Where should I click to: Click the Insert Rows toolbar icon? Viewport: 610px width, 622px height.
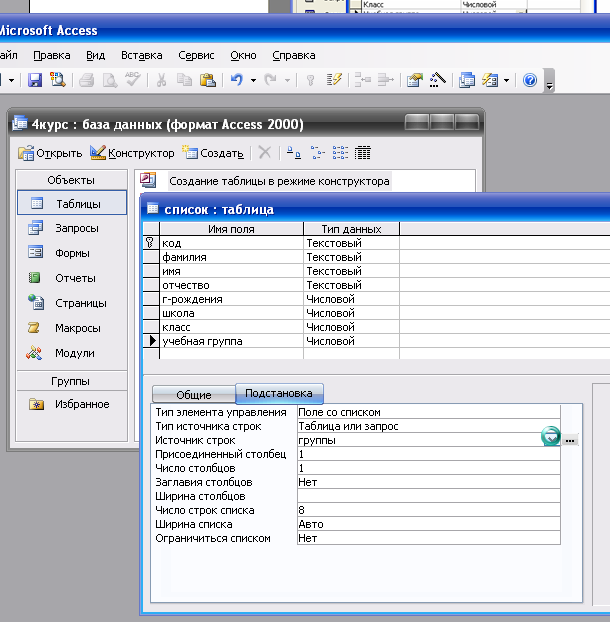coord(363,80)
